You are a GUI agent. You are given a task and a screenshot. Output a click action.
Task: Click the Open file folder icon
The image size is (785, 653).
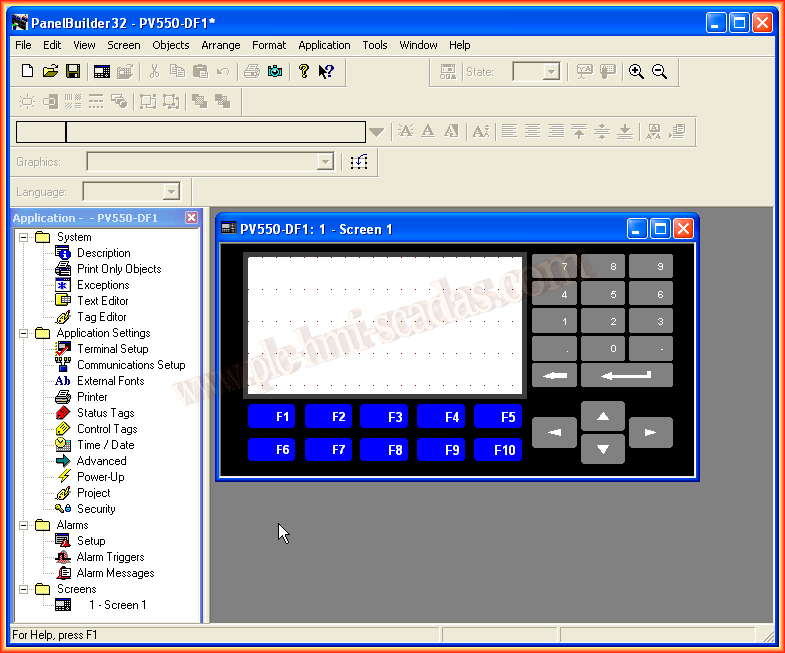pyautogui.click(x=50, y=72)
